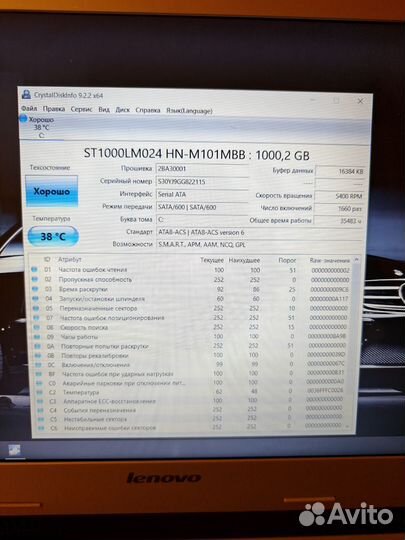
Task: Select the Нестабильные сектора attribute name
Action: click(x=95, y=419)
